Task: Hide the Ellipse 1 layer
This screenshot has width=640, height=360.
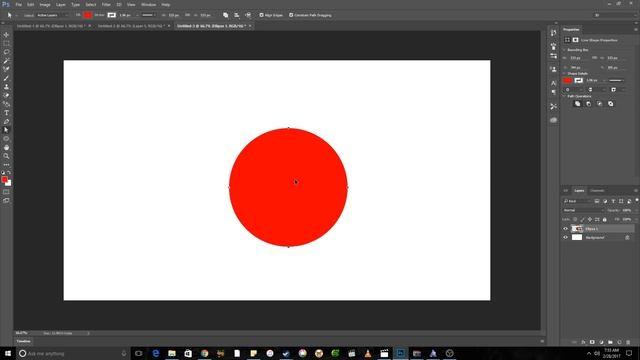Action: pos(565,229)
